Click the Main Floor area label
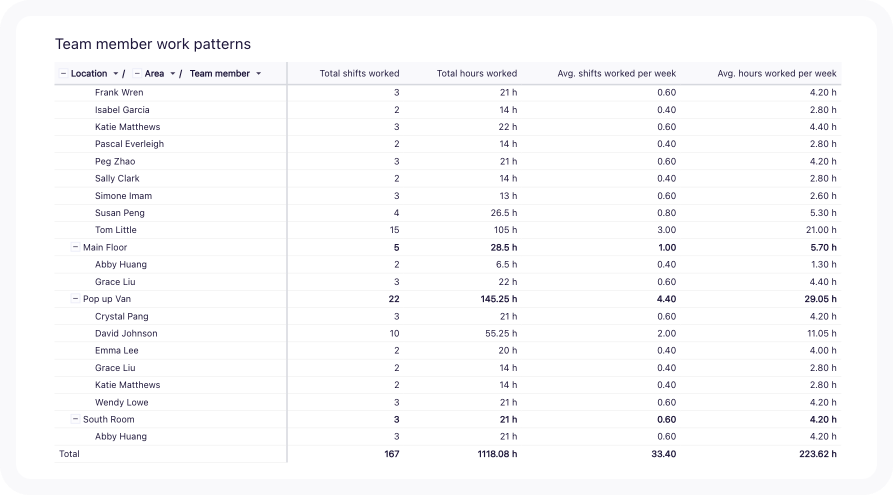The image size is (893, 495). [x=105, y=247]
